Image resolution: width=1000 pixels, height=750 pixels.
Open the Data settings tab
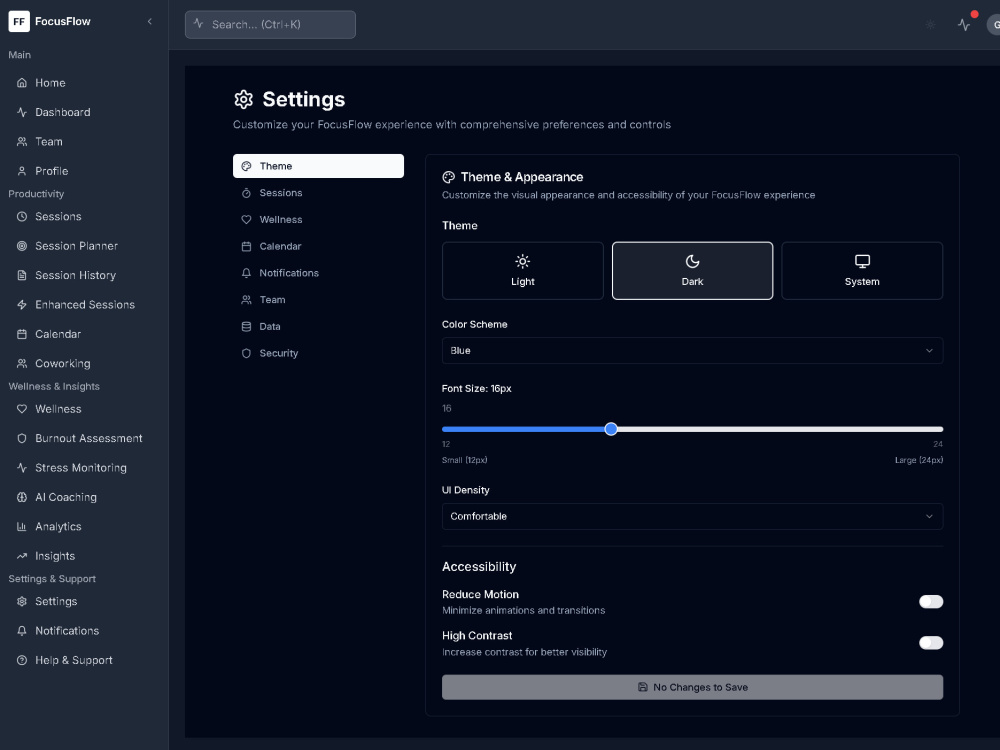coord(318,327)
